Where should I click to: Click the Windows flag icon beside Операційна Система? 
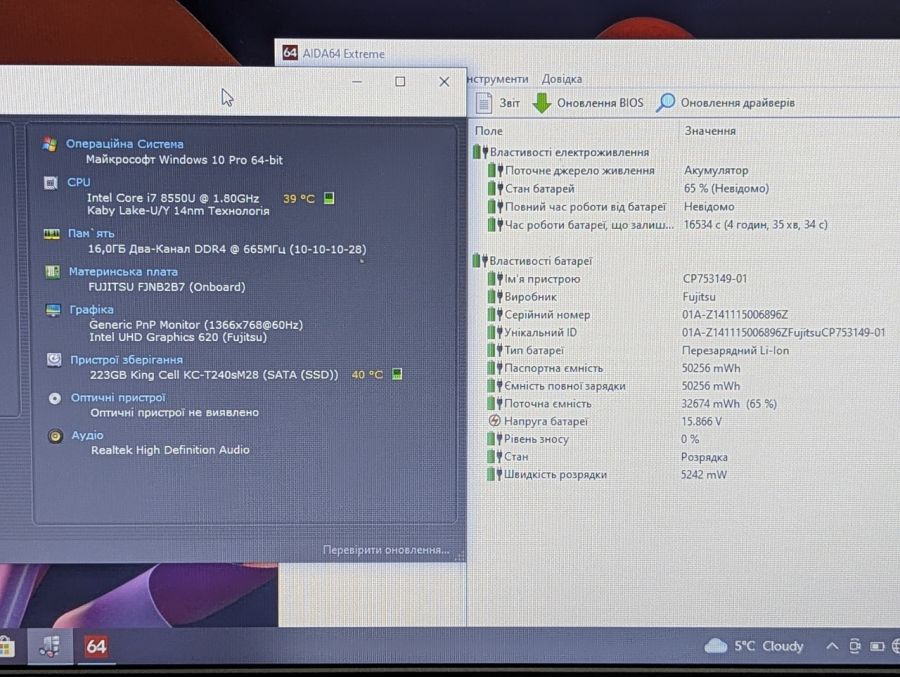(x=50, y=144)
